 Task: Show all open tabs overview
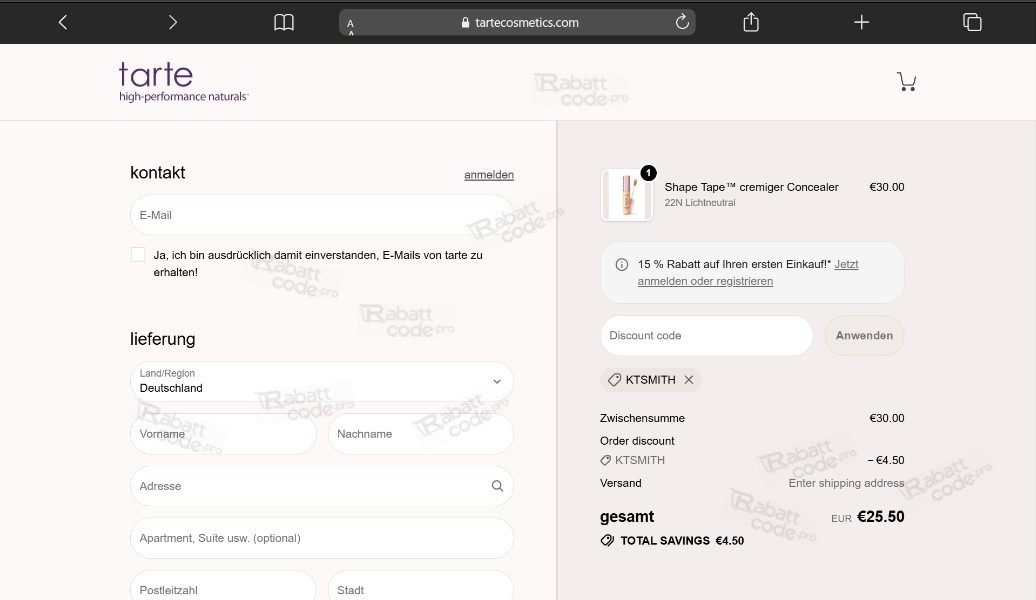[971, 22]
